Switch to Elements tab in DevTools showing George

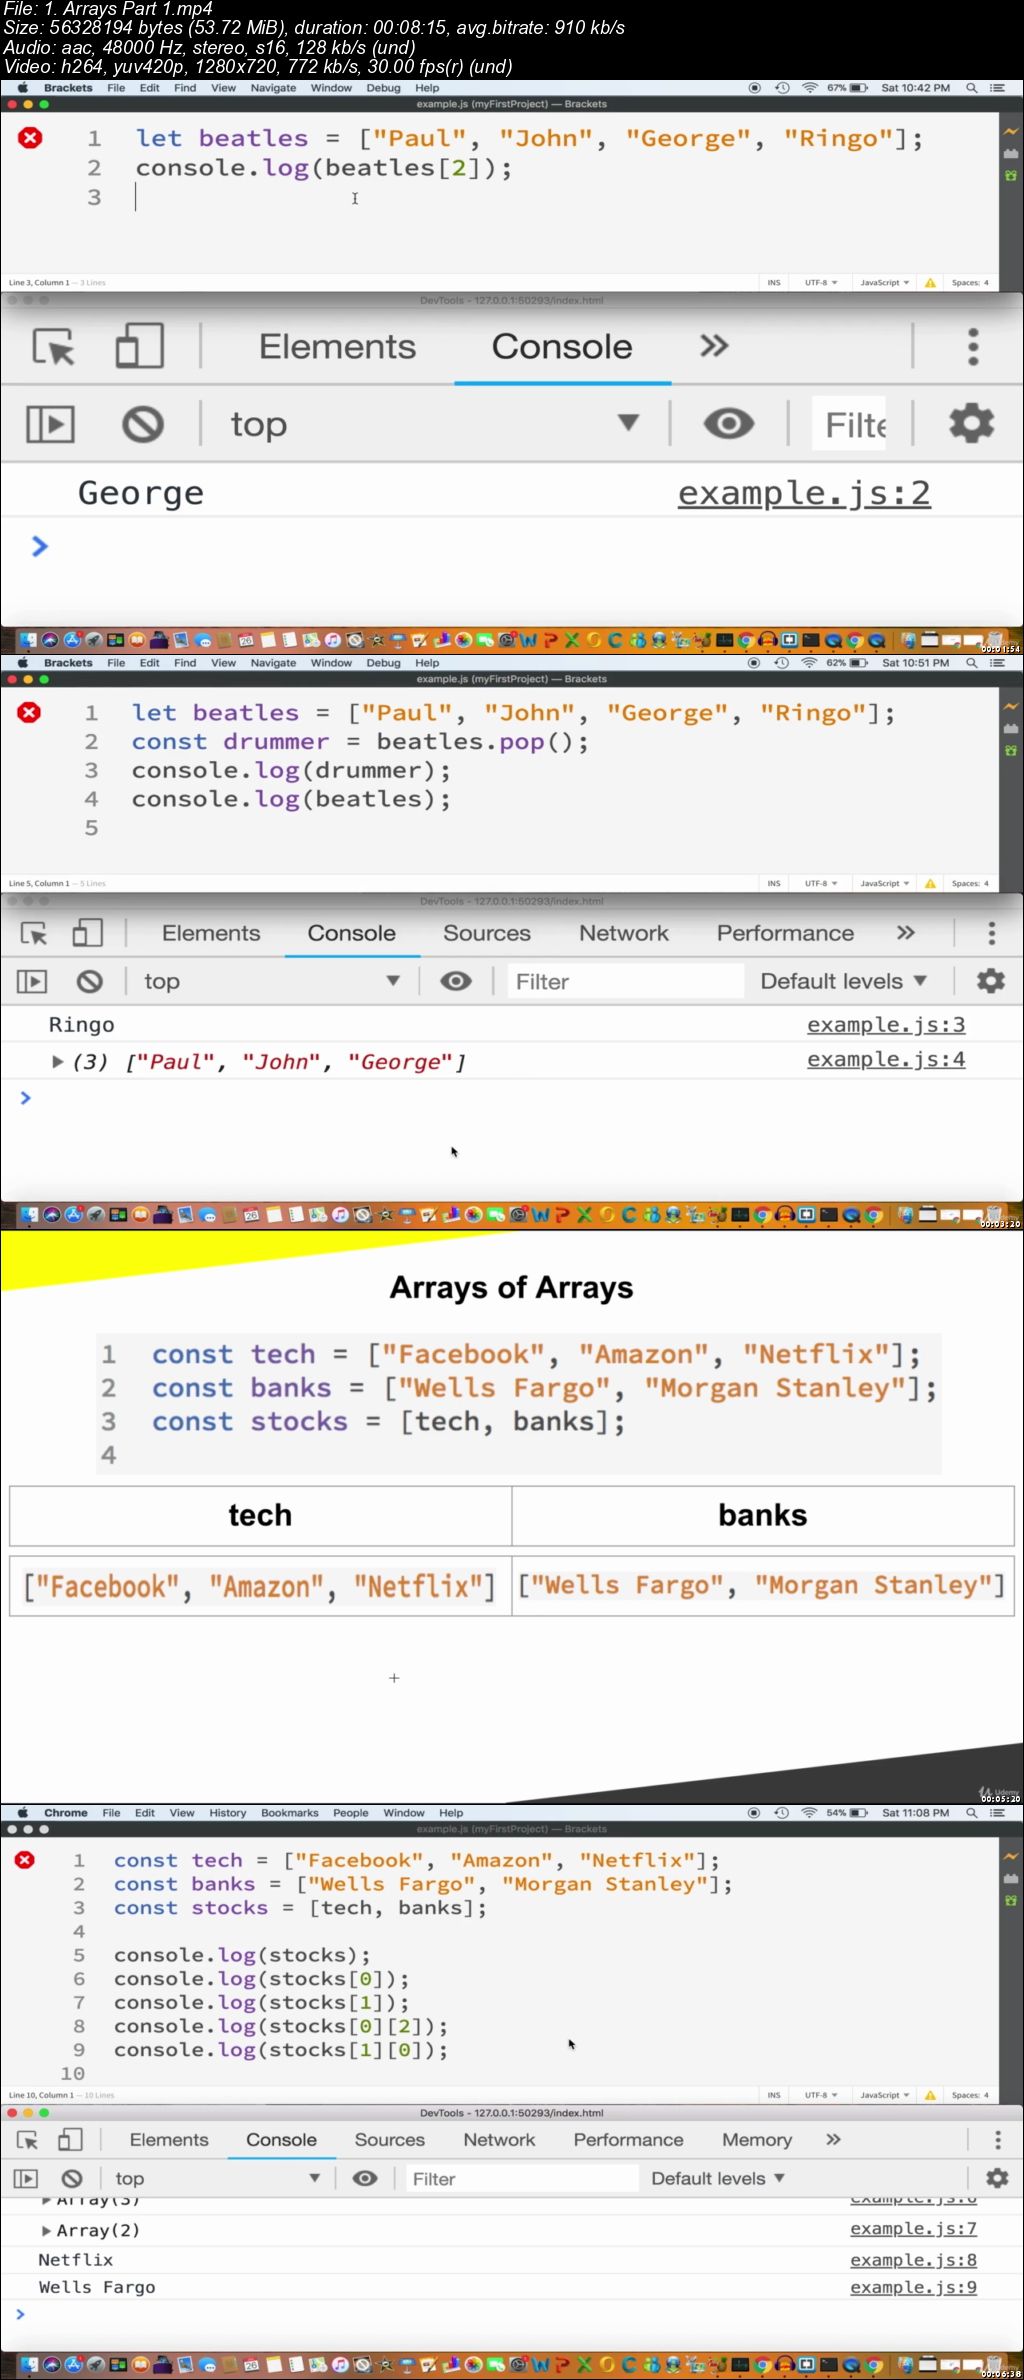click(337, 346)
